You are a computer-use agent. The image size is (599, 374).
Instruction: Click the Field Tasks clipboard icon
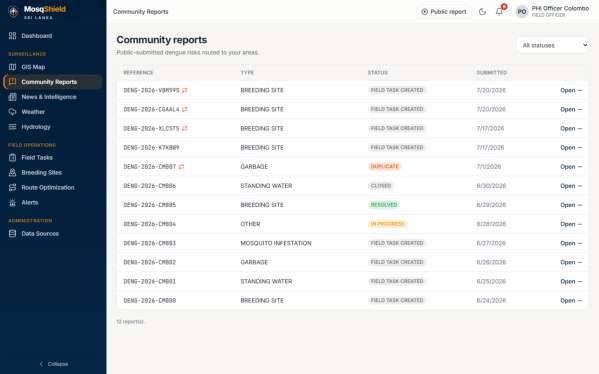(x=13, y=157)
